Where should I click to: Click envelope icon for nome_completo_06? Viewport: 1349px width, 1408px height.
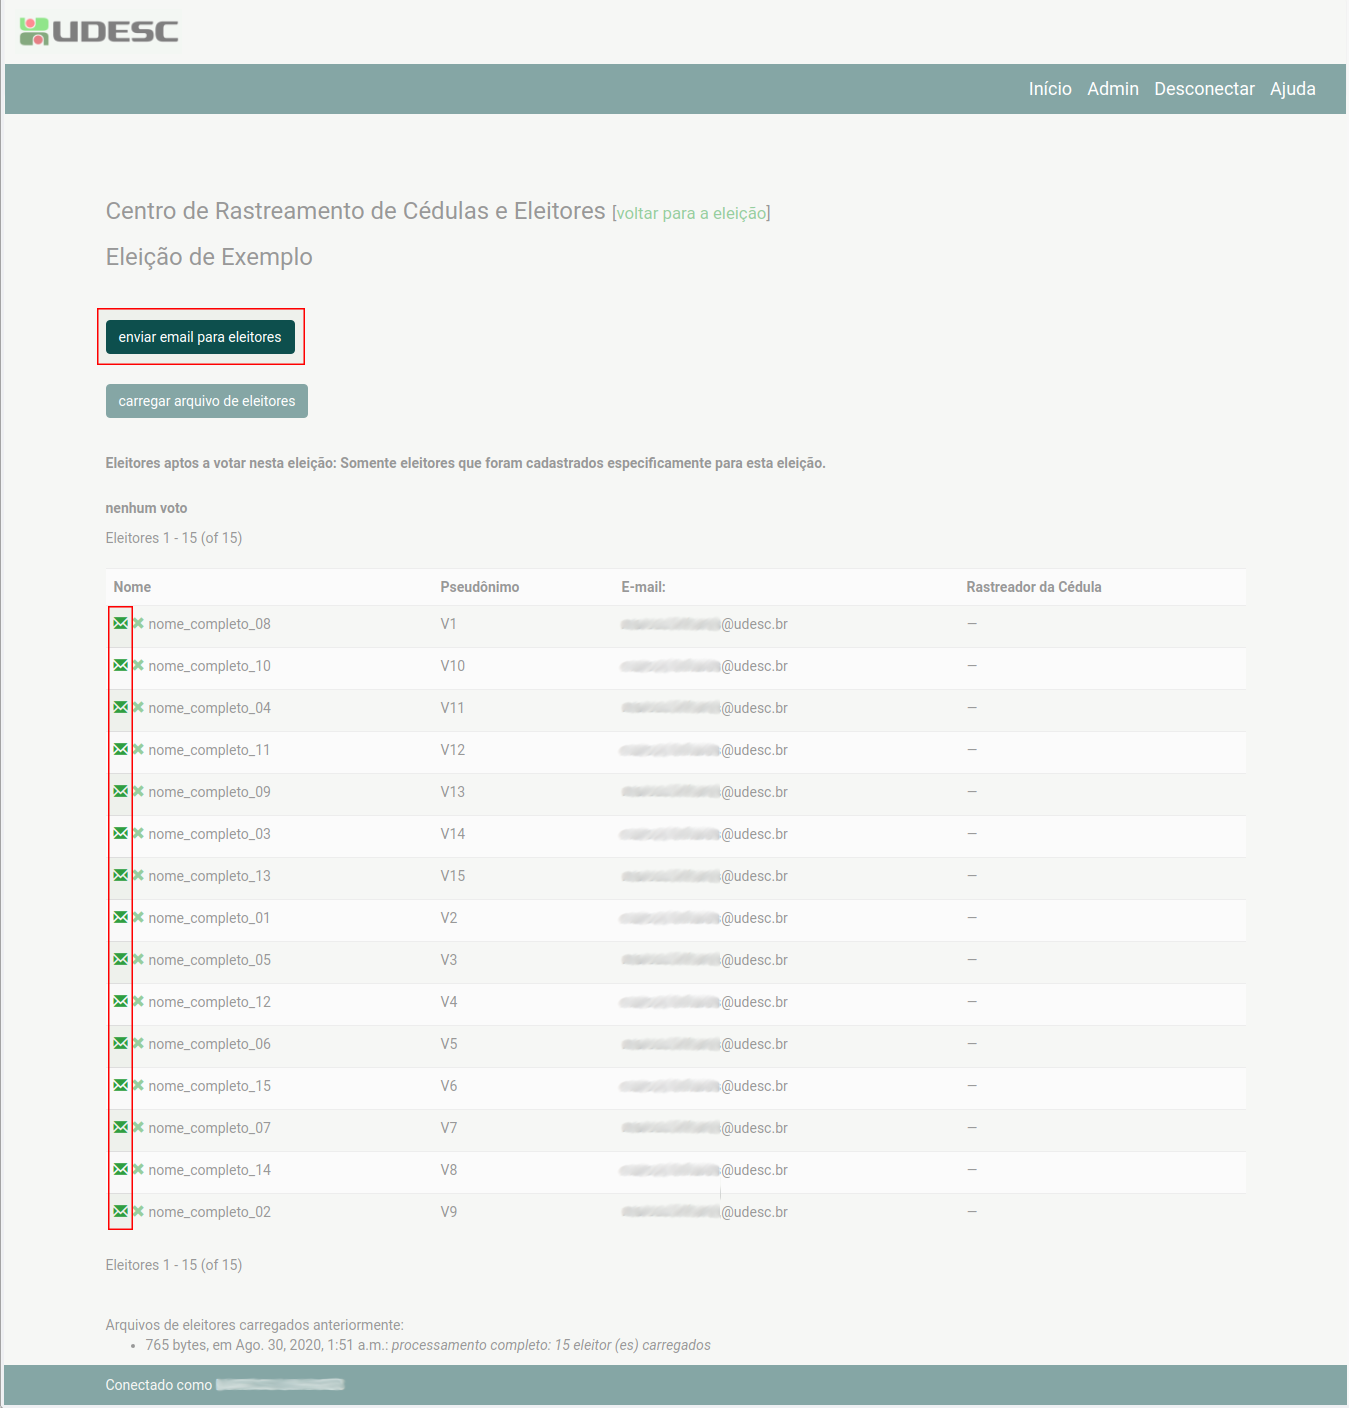[x=120, y=1043]
